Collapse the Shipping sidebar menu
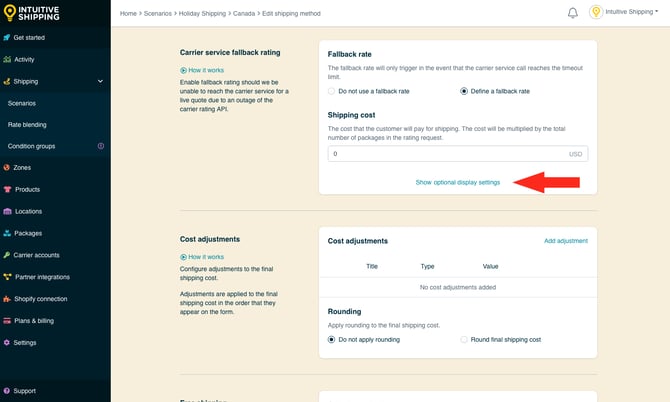This screenshot has height=402, width=670. (100, 81)
